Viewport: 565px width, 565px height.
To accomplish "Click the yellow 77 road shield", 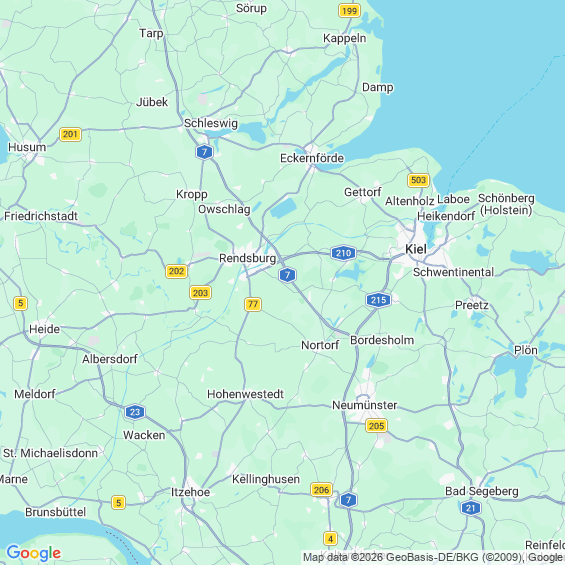I will (253, 304).
